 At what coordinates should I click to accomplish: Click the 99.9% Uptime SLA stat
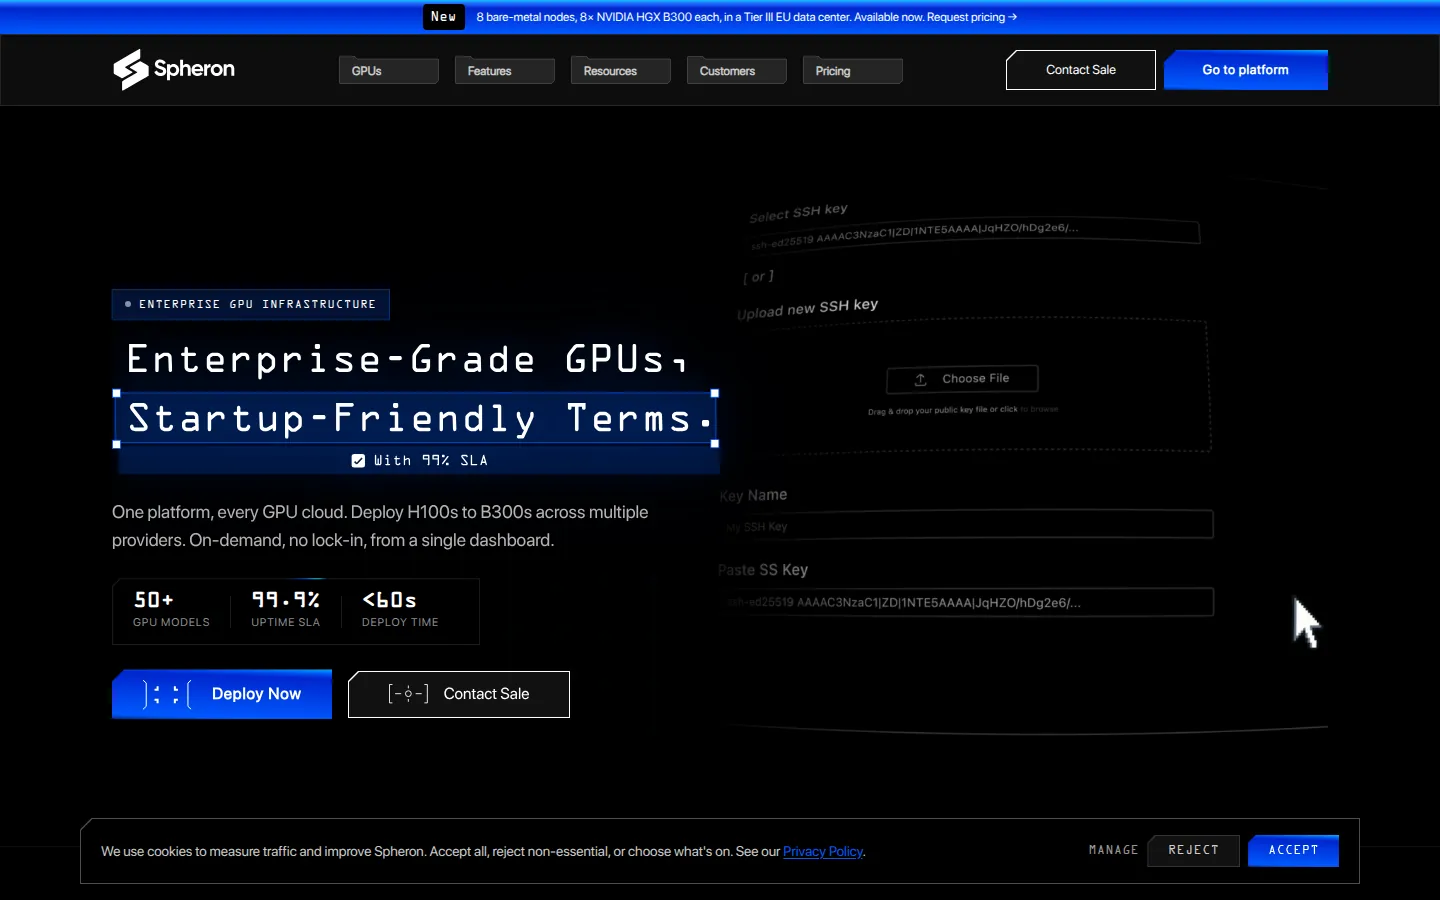(286, 610)
